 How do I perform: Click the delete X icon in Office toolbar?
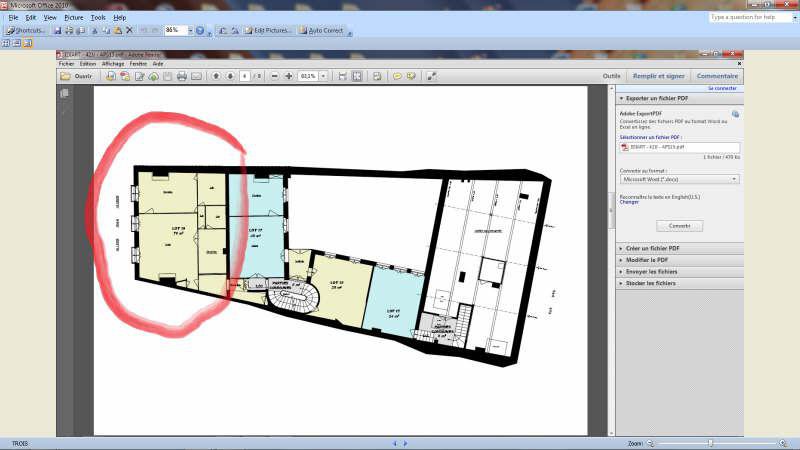coord(129,30)
